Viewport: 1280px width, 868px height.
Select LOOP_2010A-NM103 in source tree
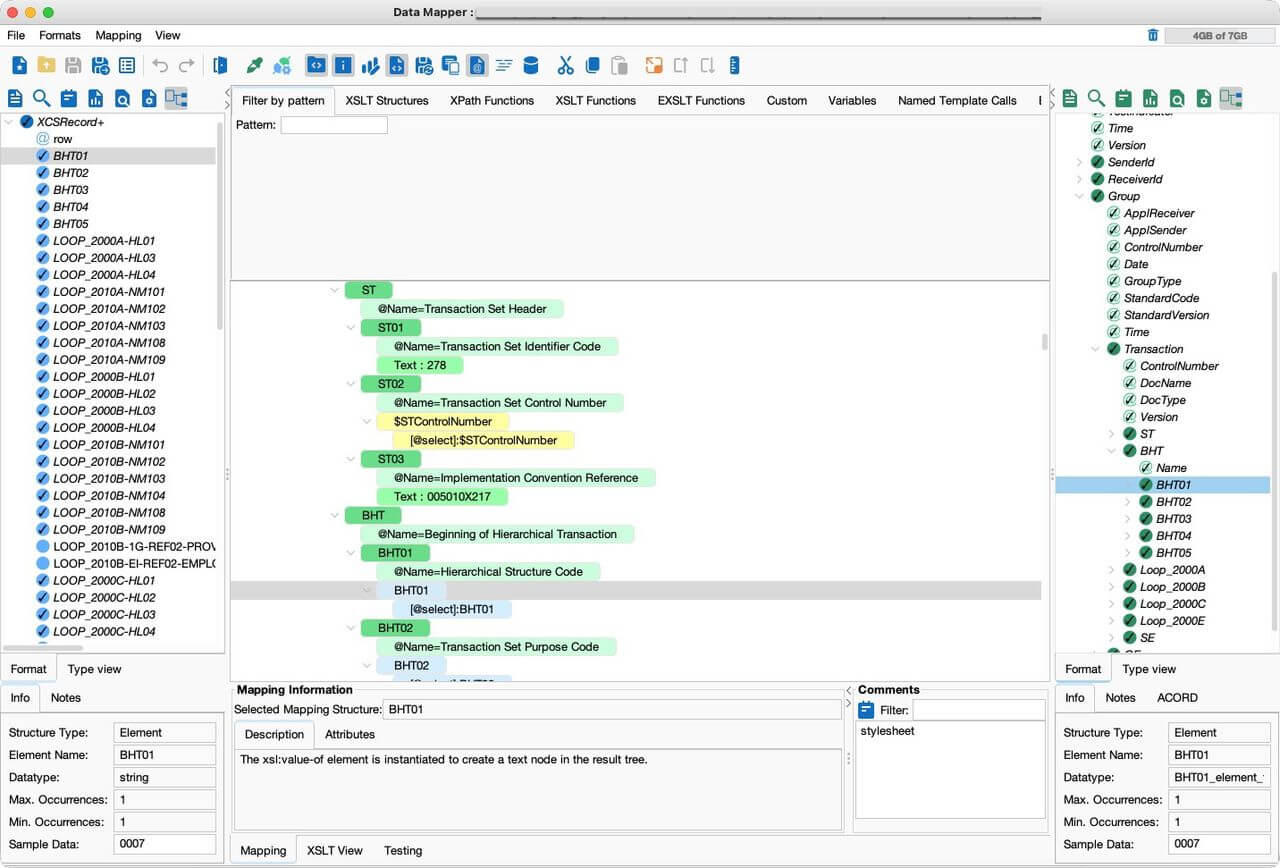click(x=109, y=326)
